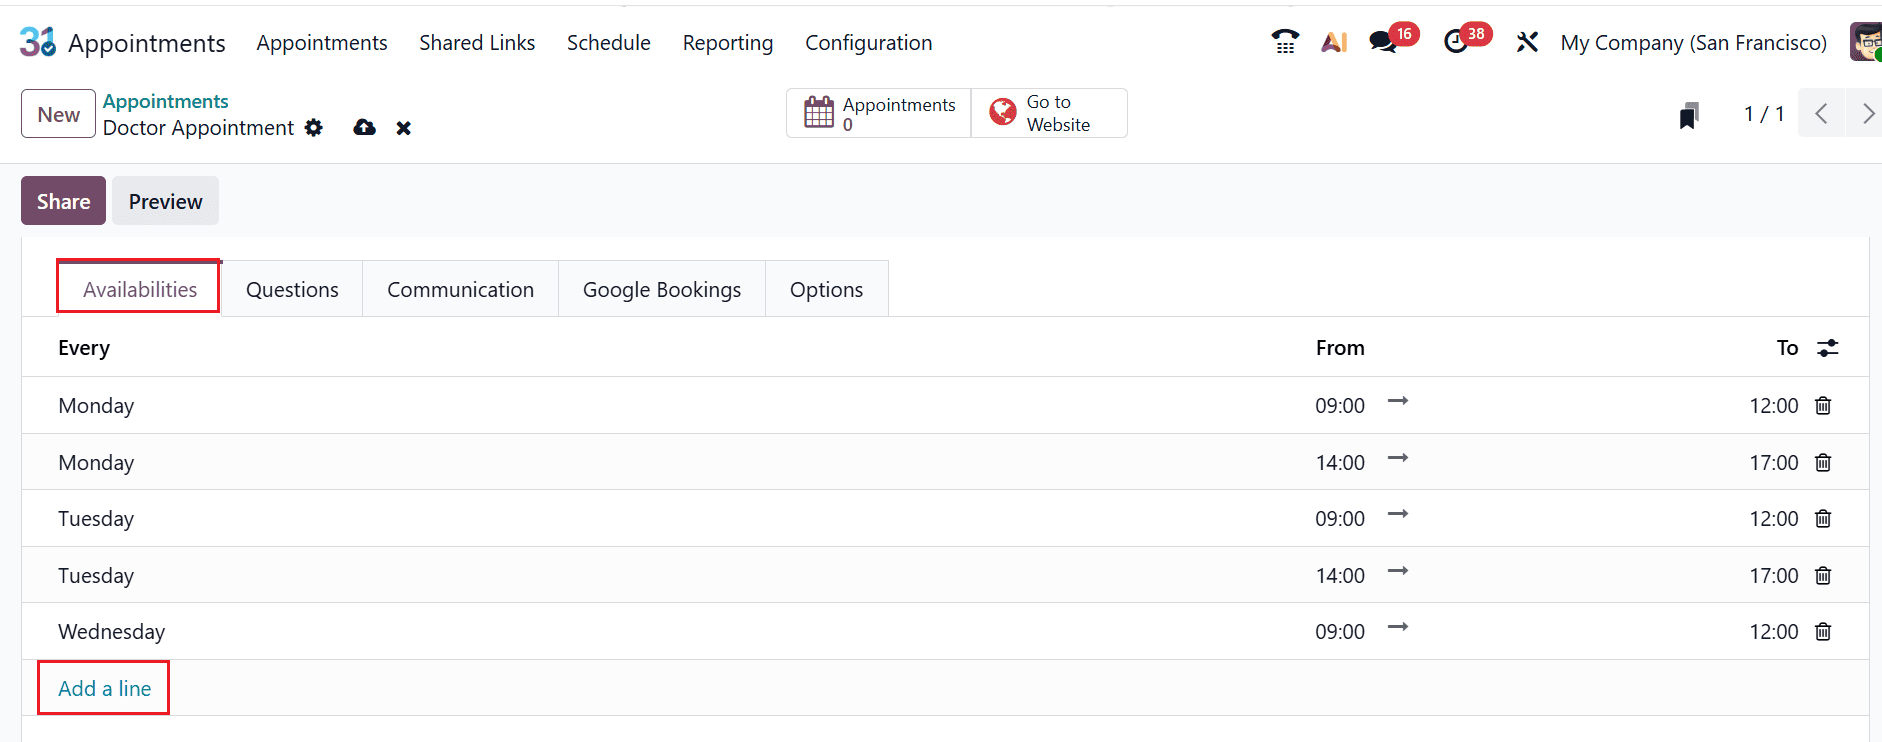
Task: Open the user avatar menu
Action: point(1866,42)
